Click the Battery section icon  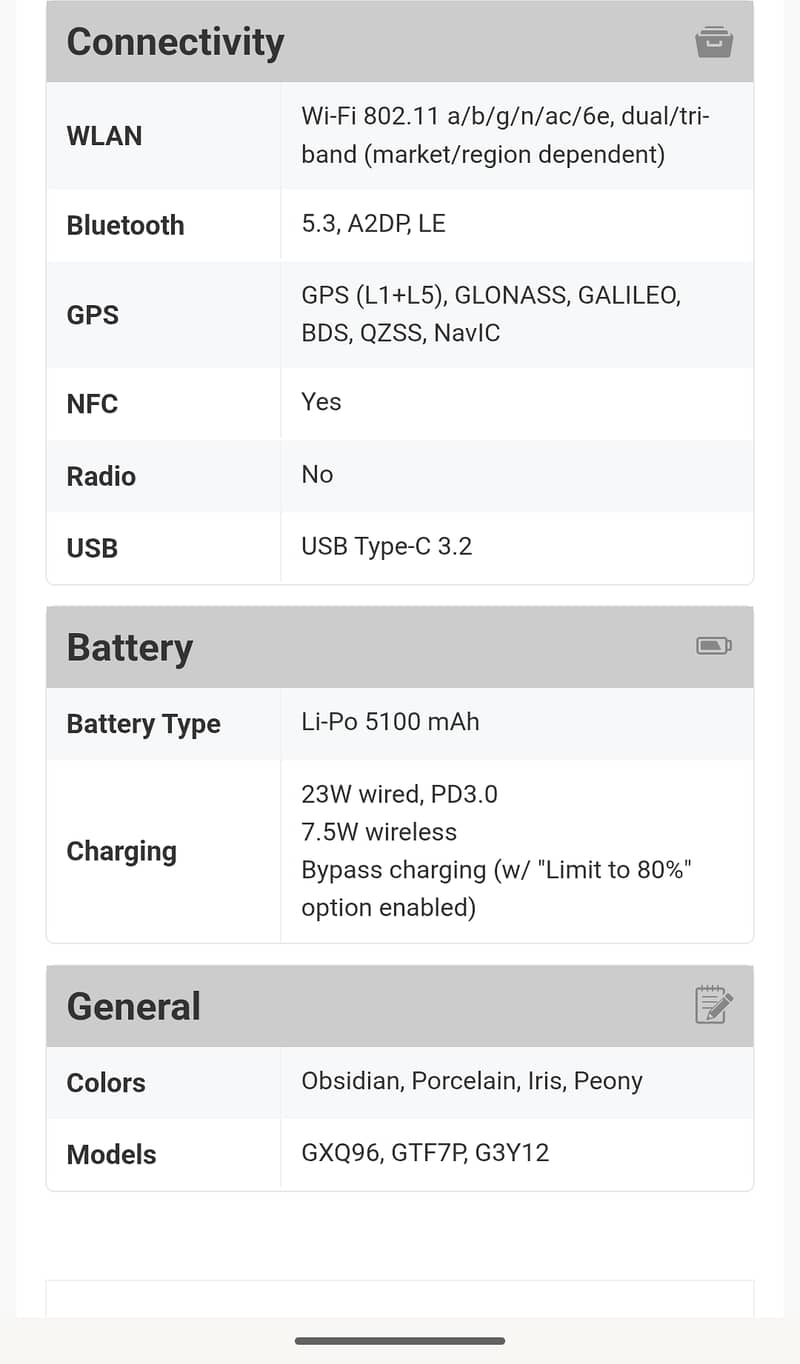pos(714,646)
